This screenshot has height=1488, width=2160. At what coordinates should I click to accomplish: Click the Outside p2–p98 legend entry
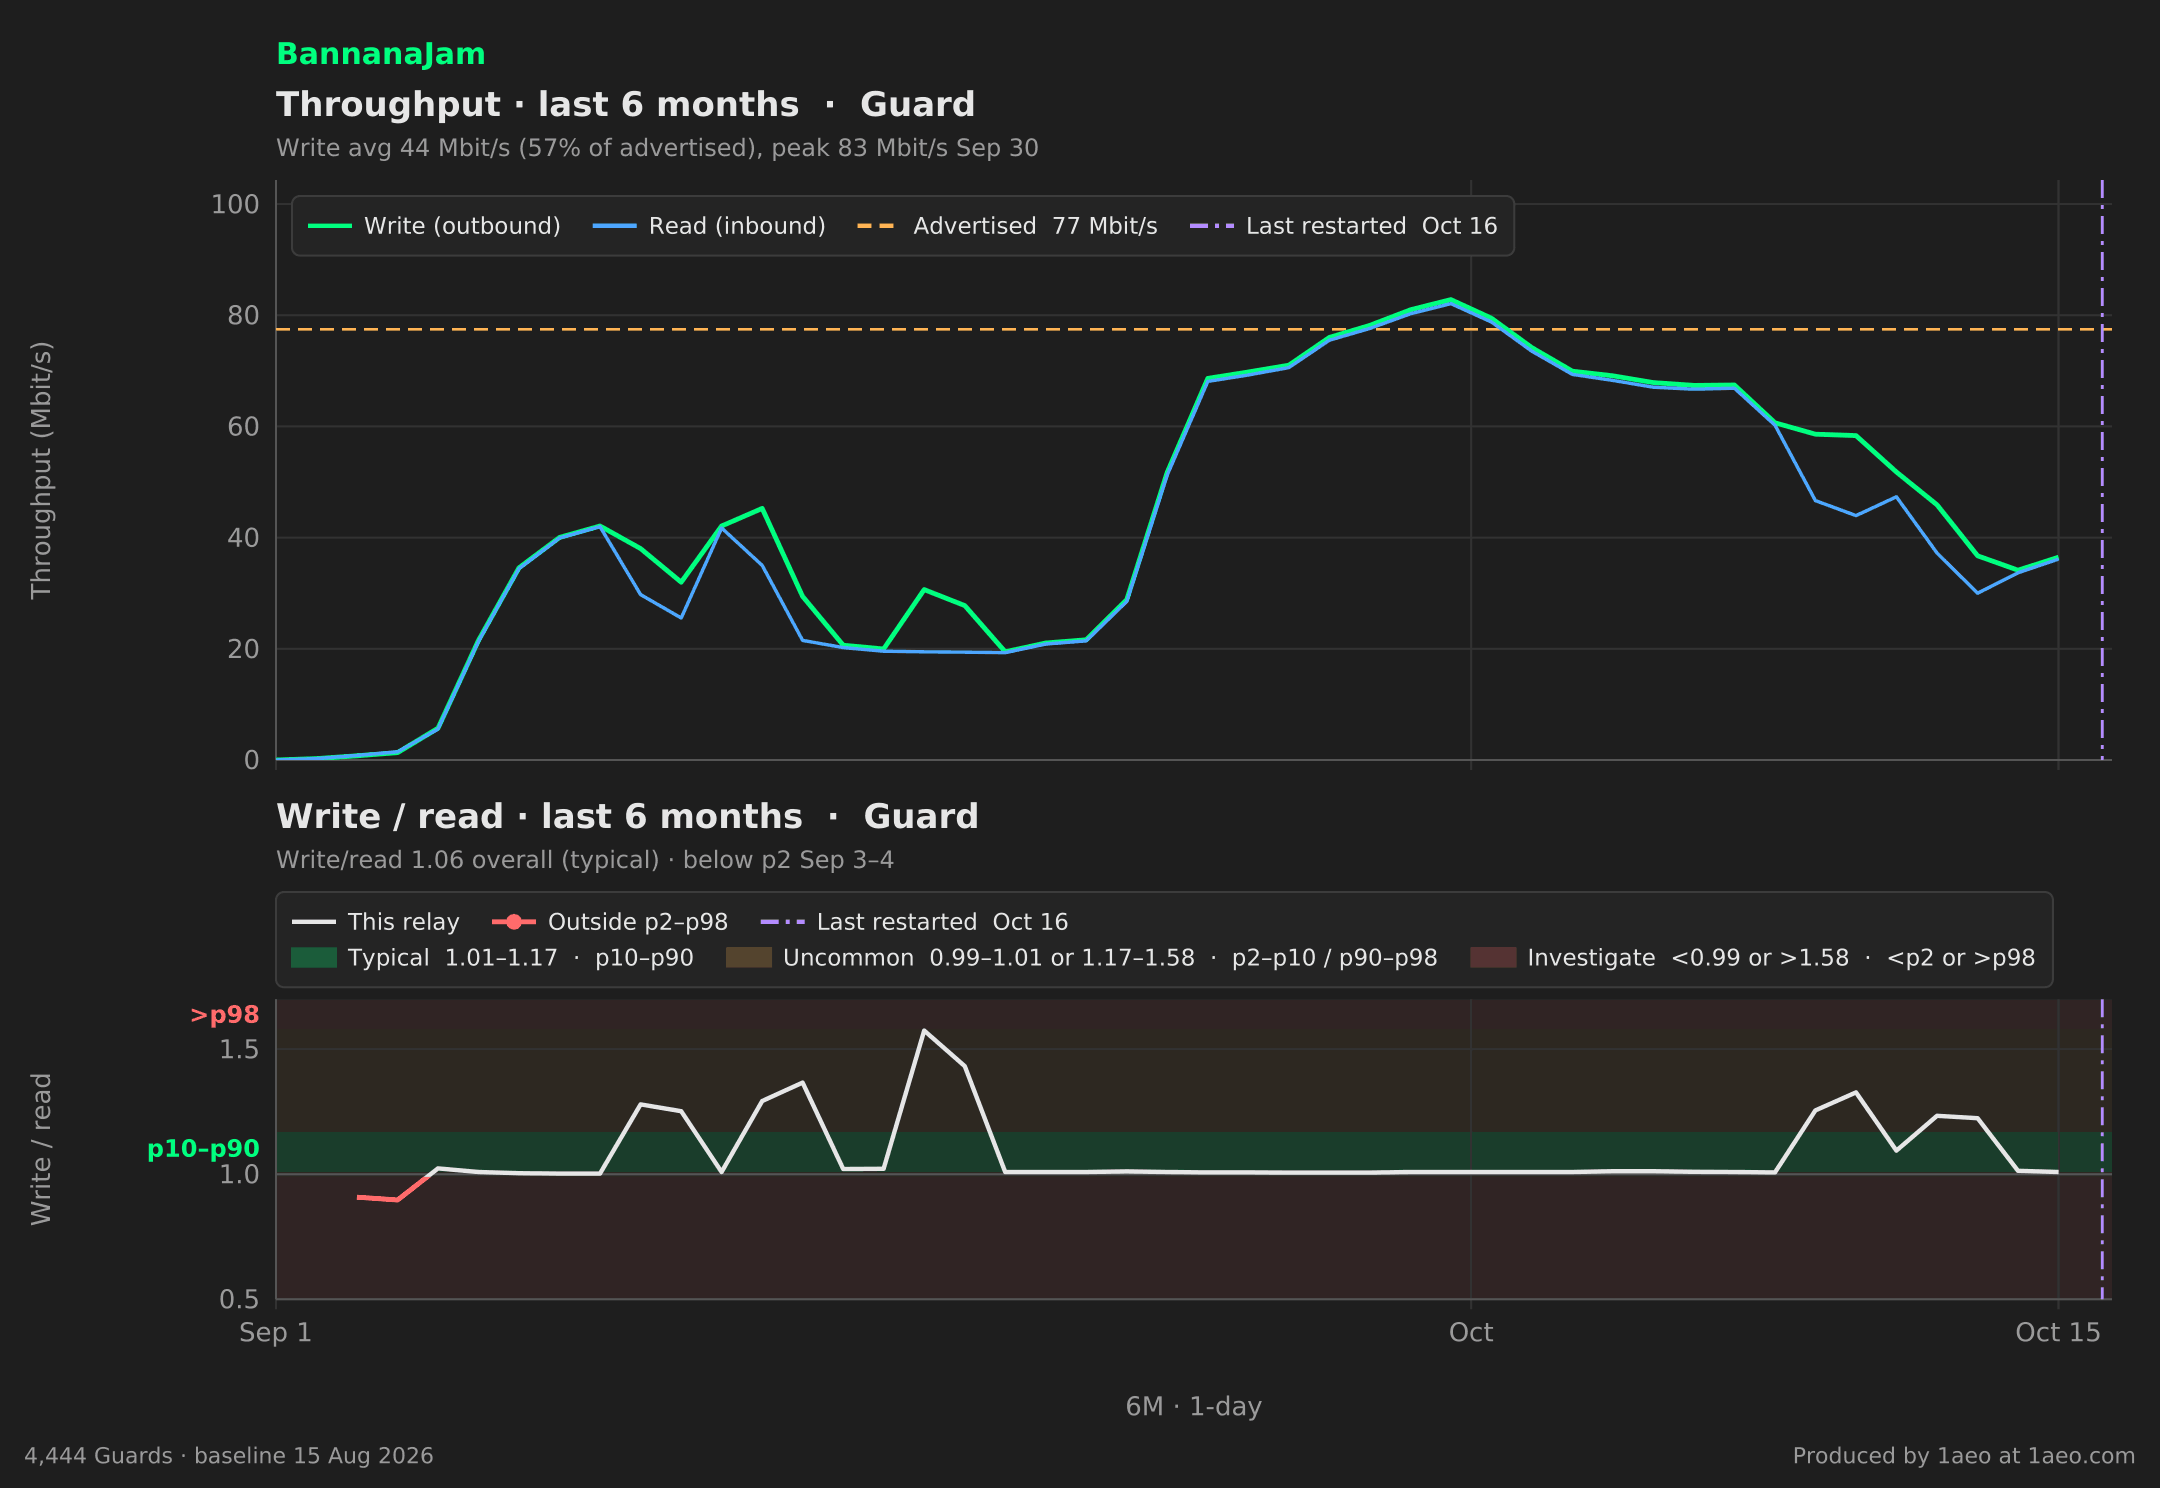(x=610, y=922)
